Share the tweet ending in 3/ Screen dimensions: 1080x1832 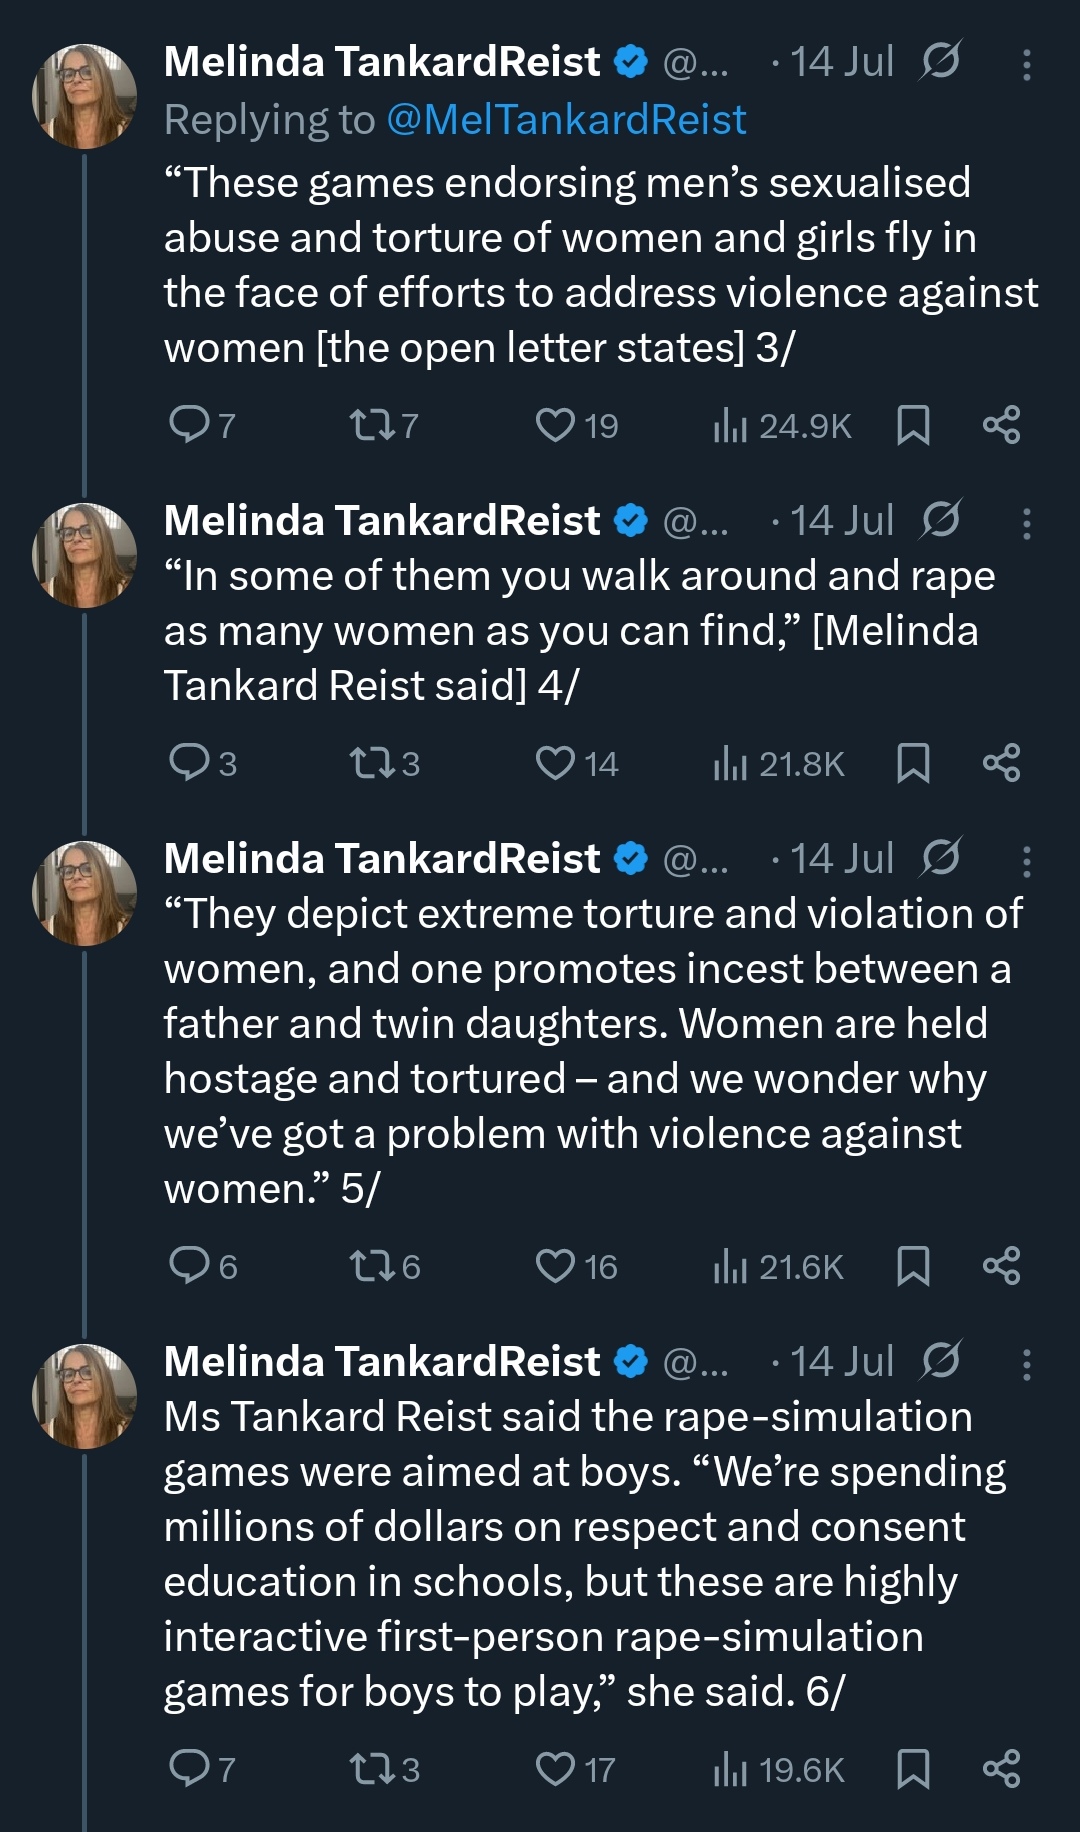click(1001, 425)
